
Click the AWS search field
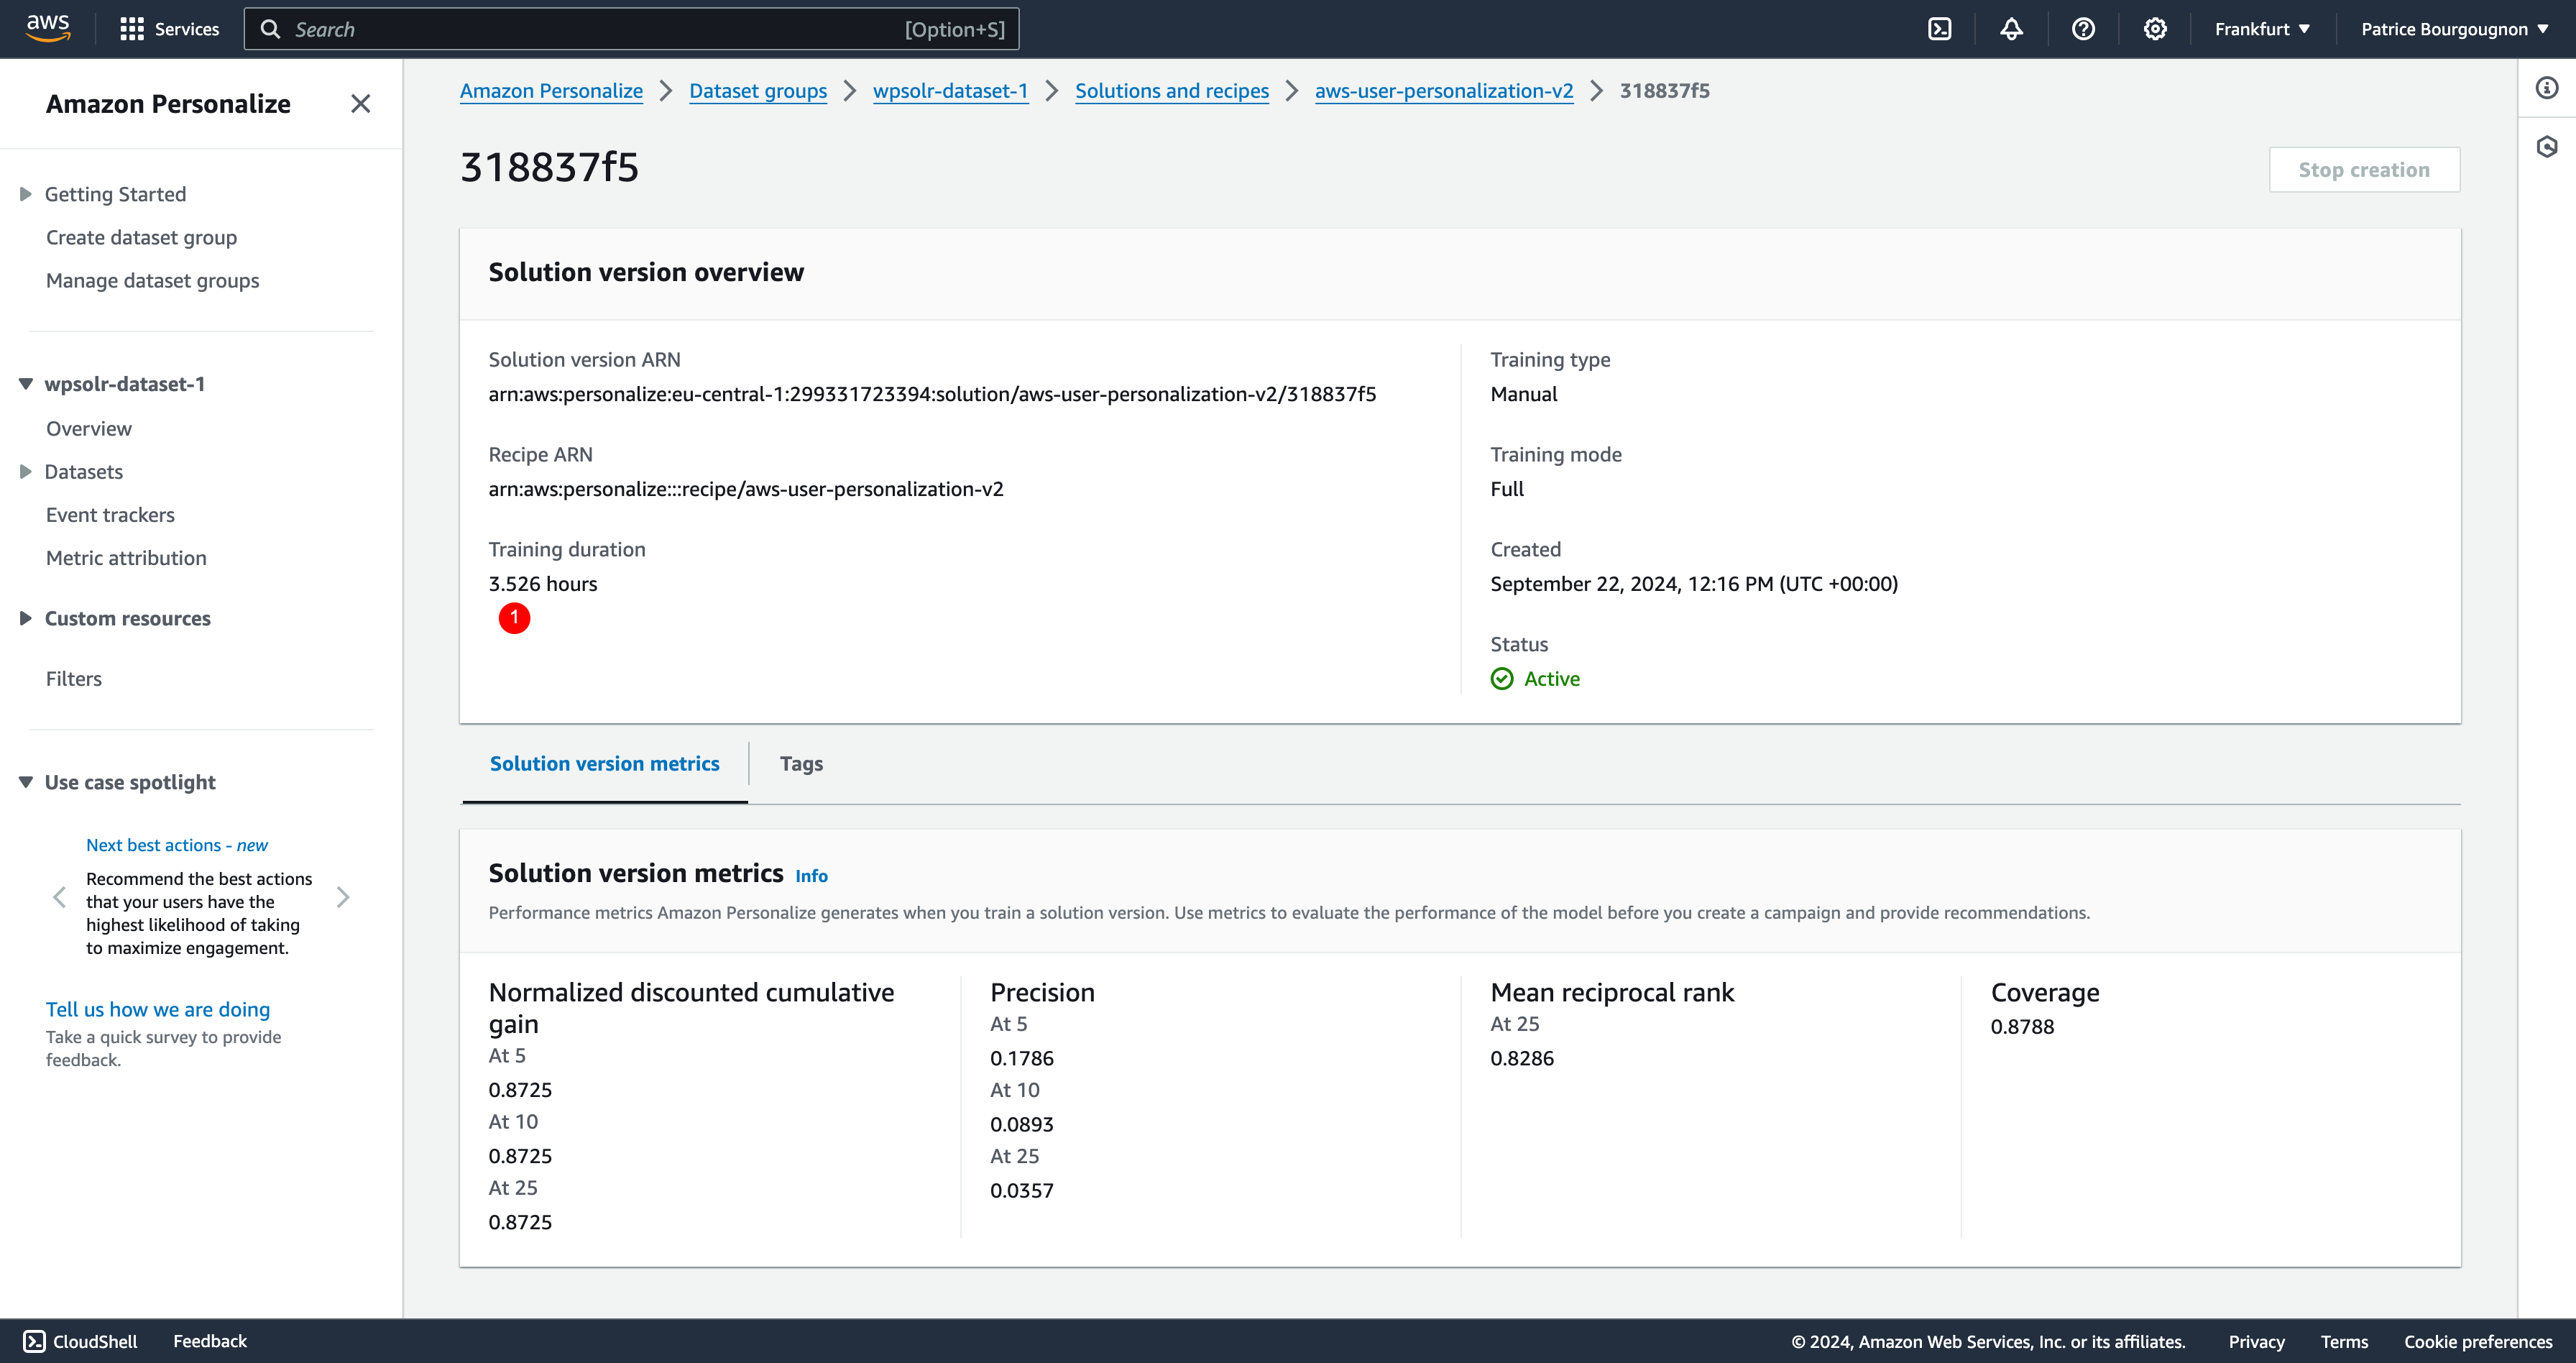pyautogui.click(x=631, y=29)
